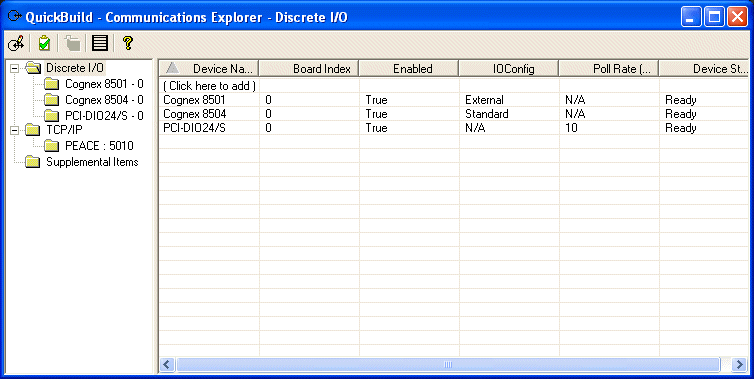This screenshot has width=754, height=379.
Task: Click the pen-and-circle icon in the toolbar
Action: tap(16, 43)
